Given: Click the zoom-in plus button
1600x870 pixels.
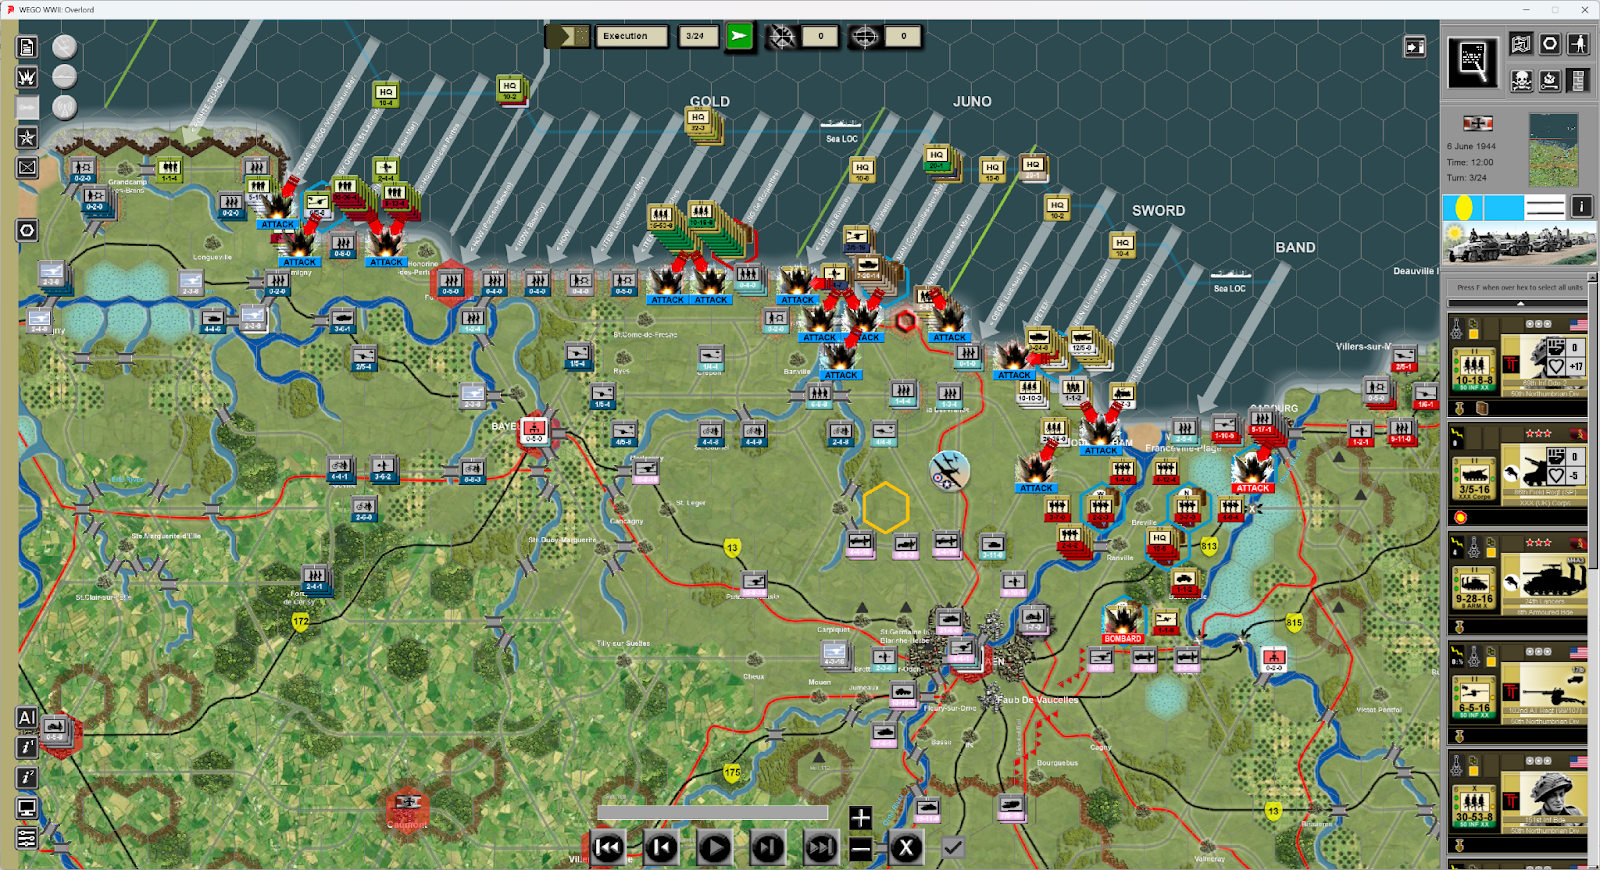Looking at the screenshot, I should pyautogui.click(x=860, y=817).
